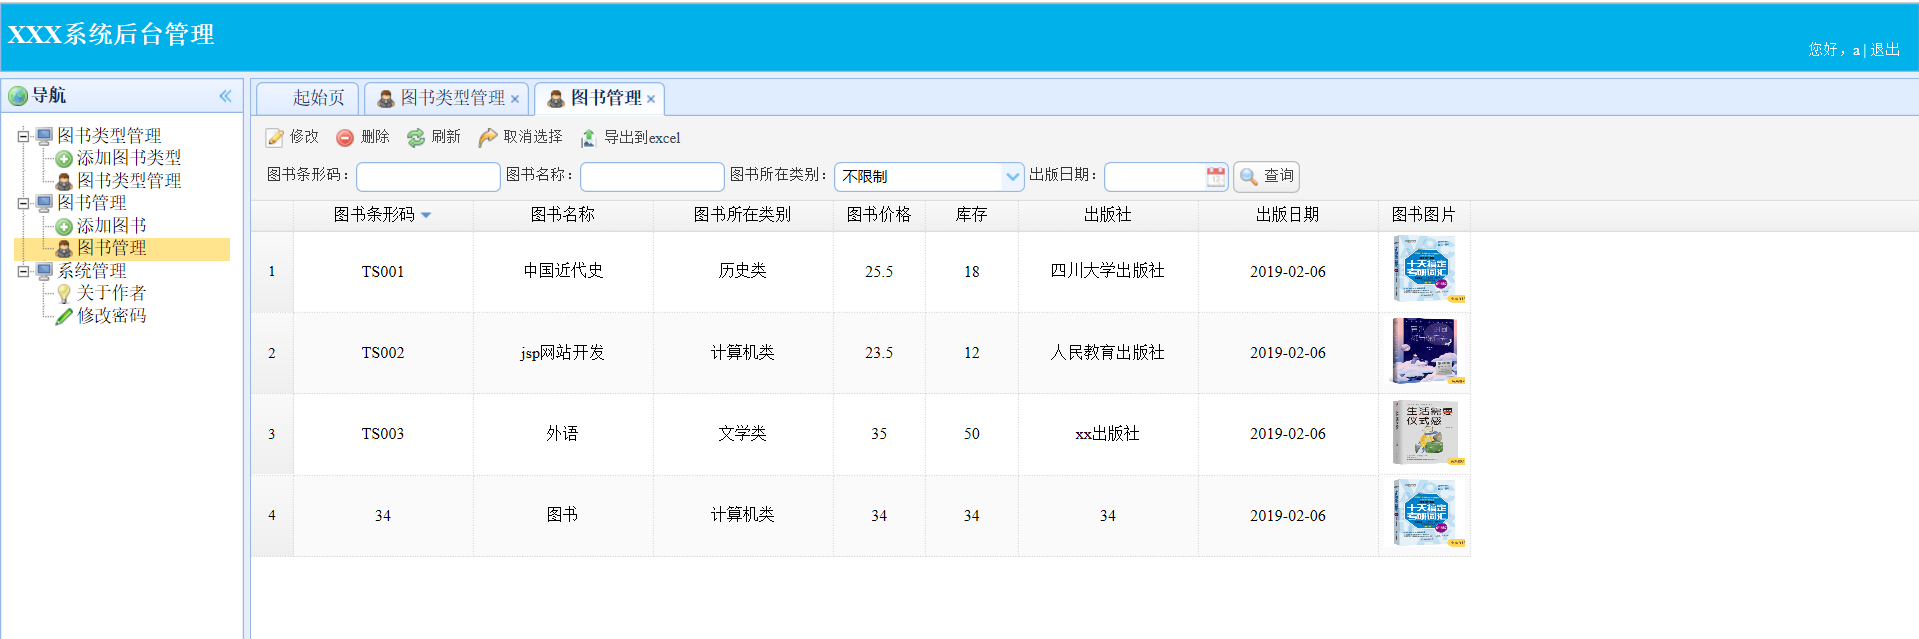Click the 导出到excel export icon
The width and height of the screenshot is (1919, 639).
click(588, 138)
